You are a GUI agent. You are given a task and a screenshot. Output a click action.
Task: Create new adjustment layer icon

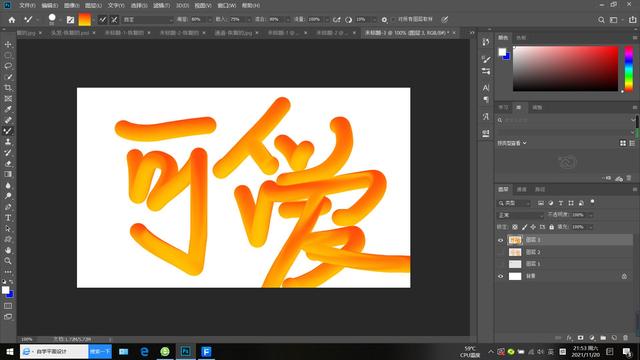click(x=592, y=338)
